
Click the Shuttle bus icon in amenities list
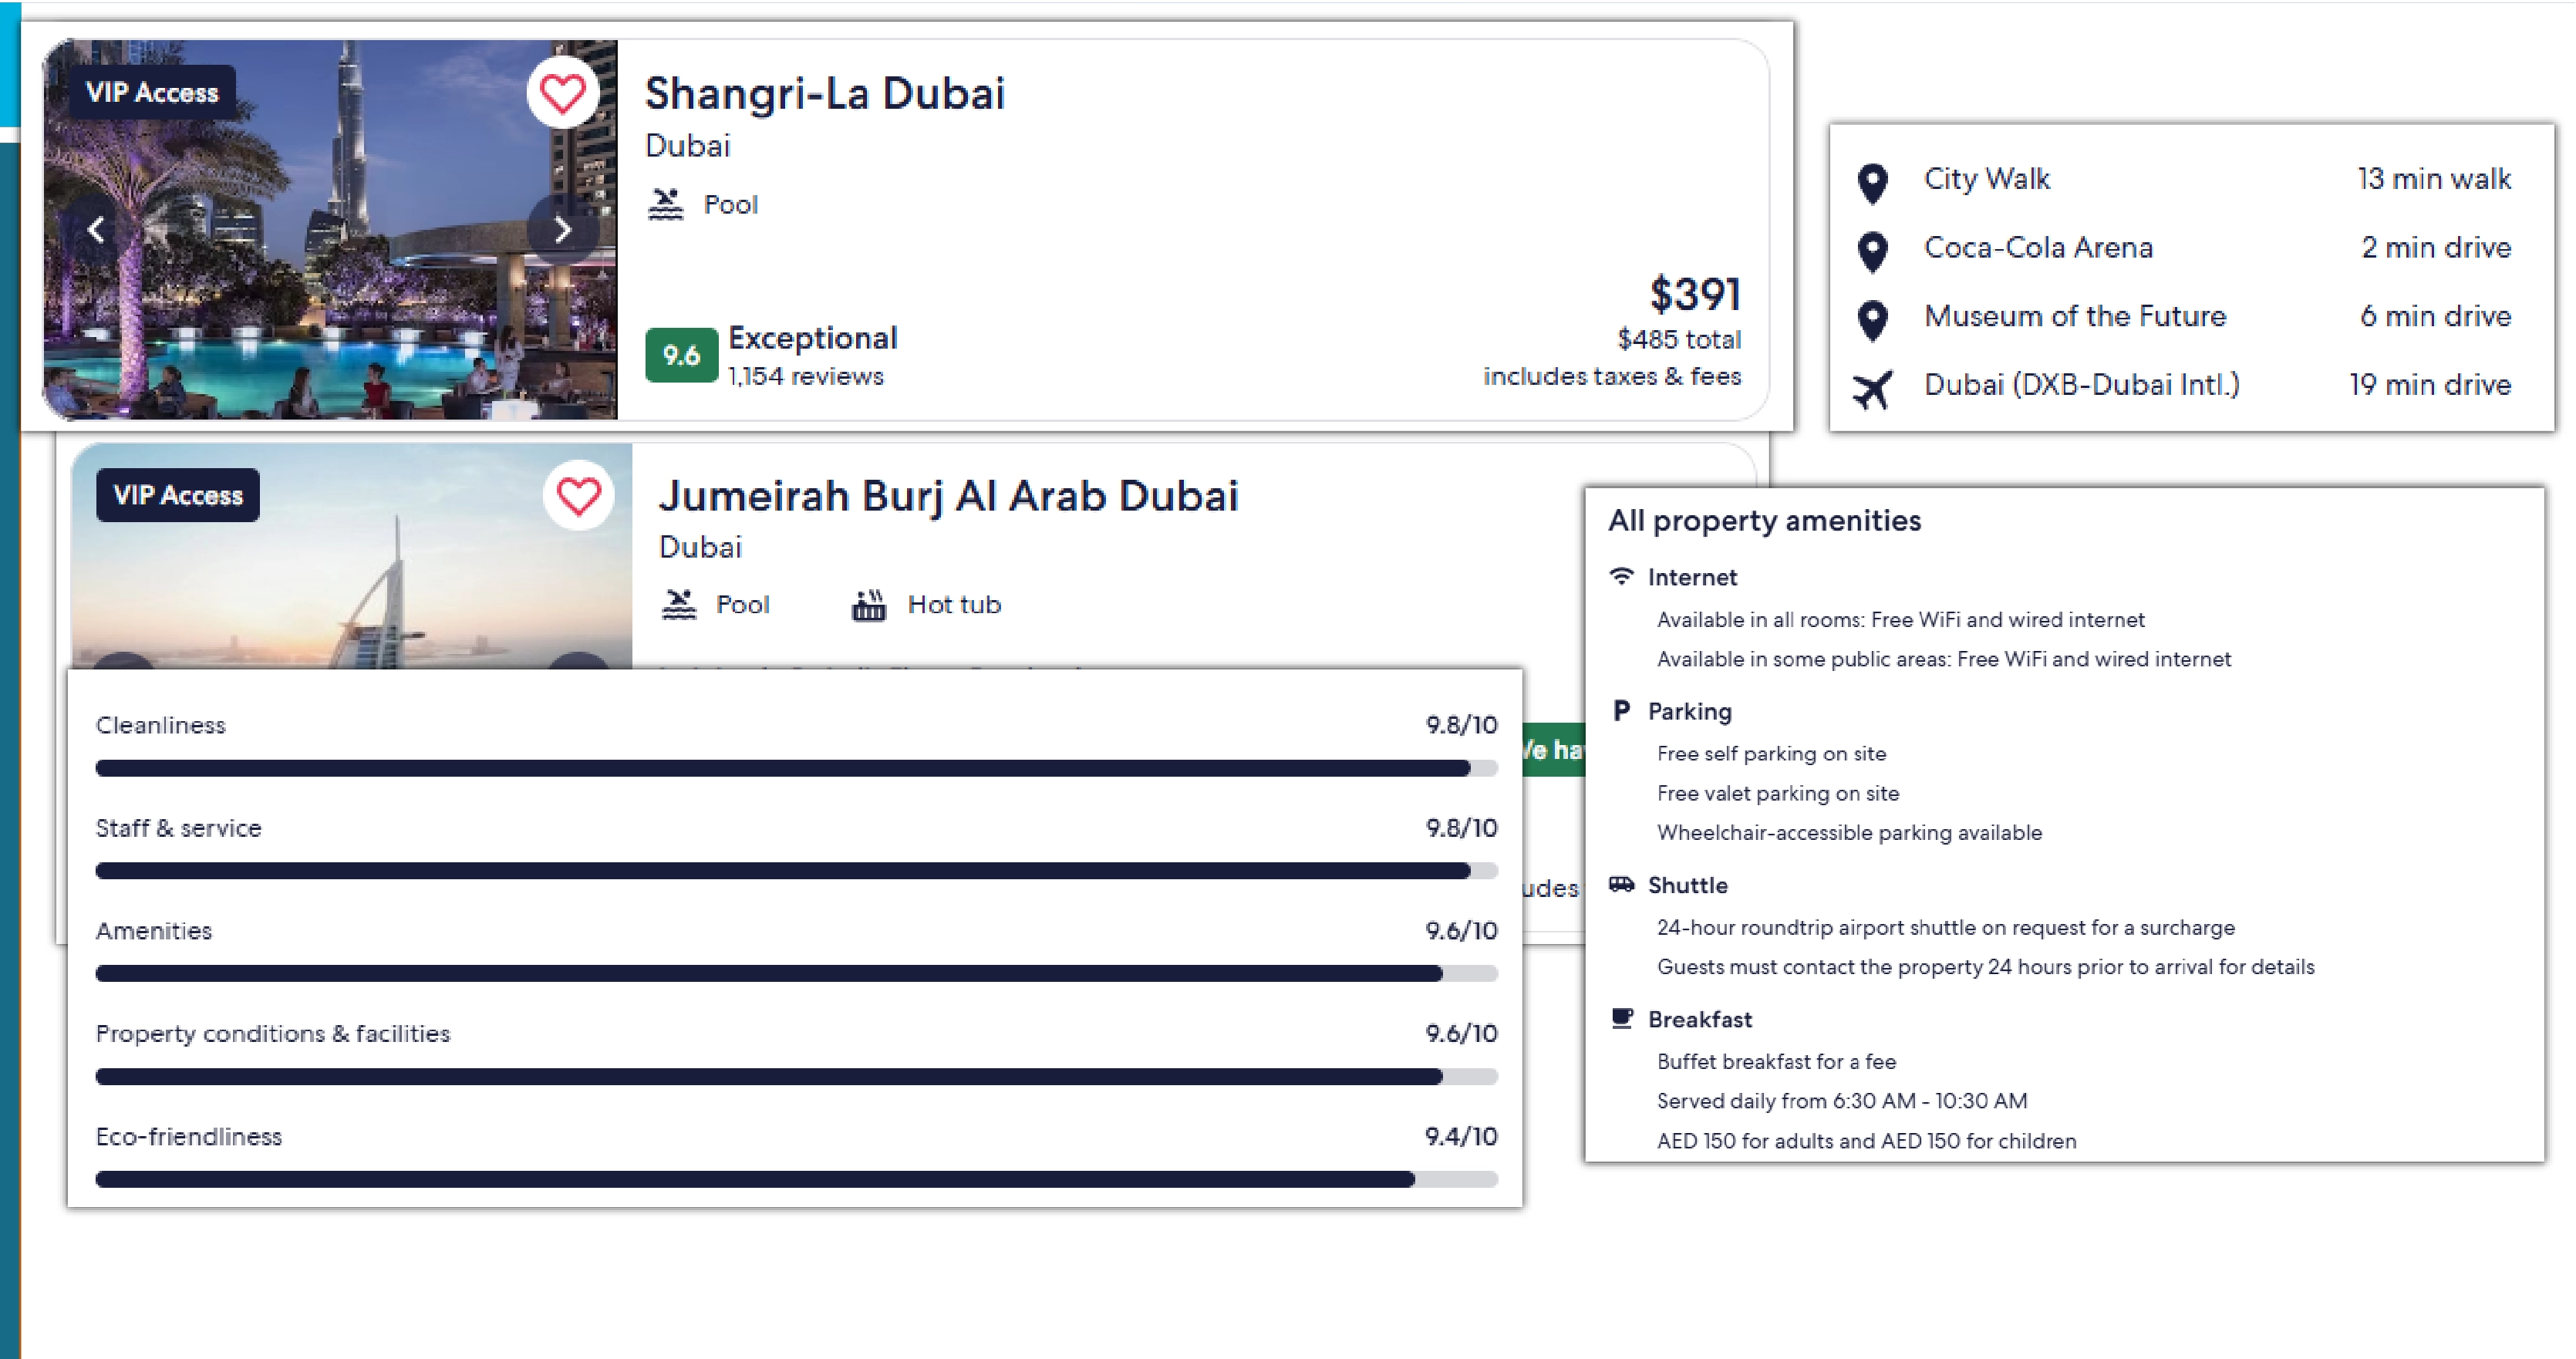[x=1621, y=884]
